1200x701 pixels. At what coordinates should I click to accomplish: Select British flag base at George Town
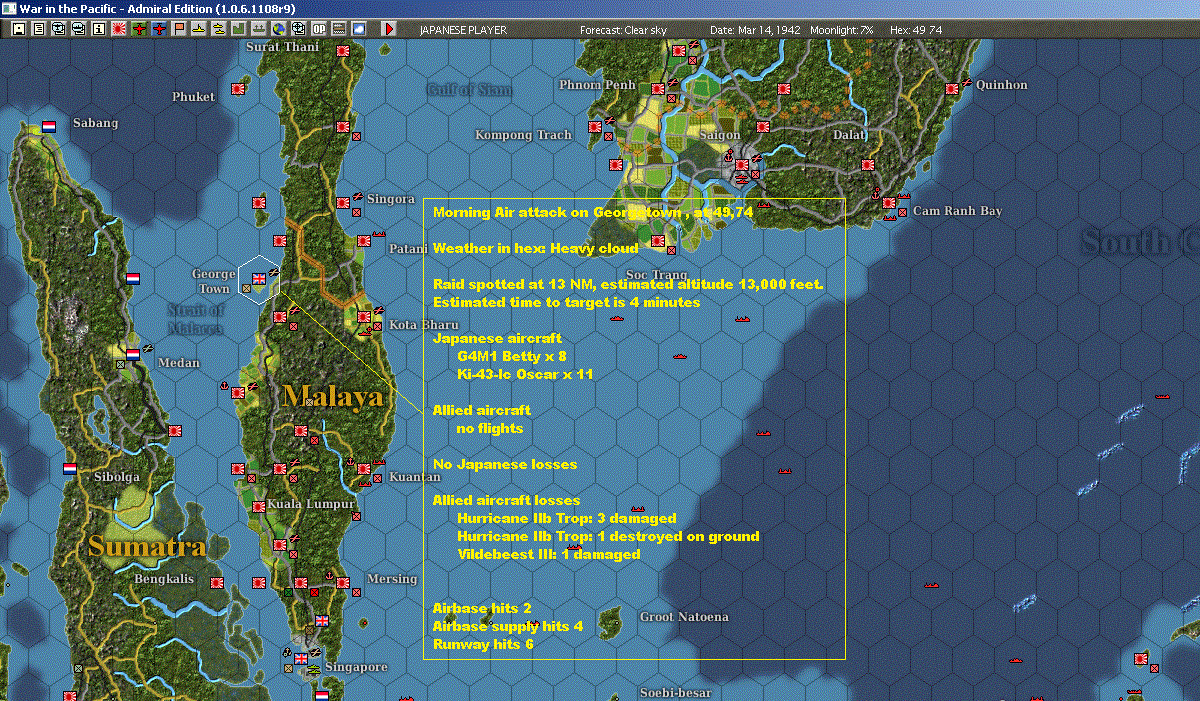259,279
